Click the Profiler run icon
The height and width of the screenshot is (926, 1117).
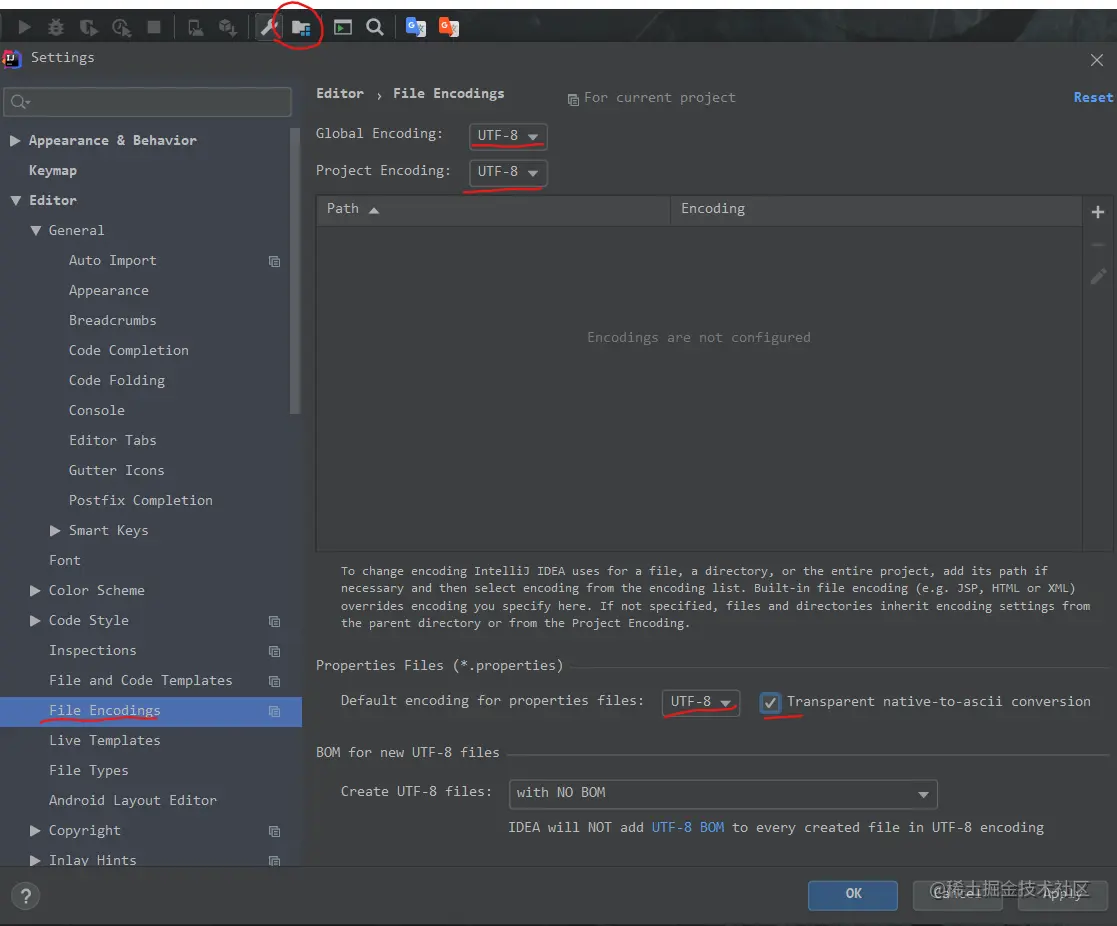coord(121,27)
